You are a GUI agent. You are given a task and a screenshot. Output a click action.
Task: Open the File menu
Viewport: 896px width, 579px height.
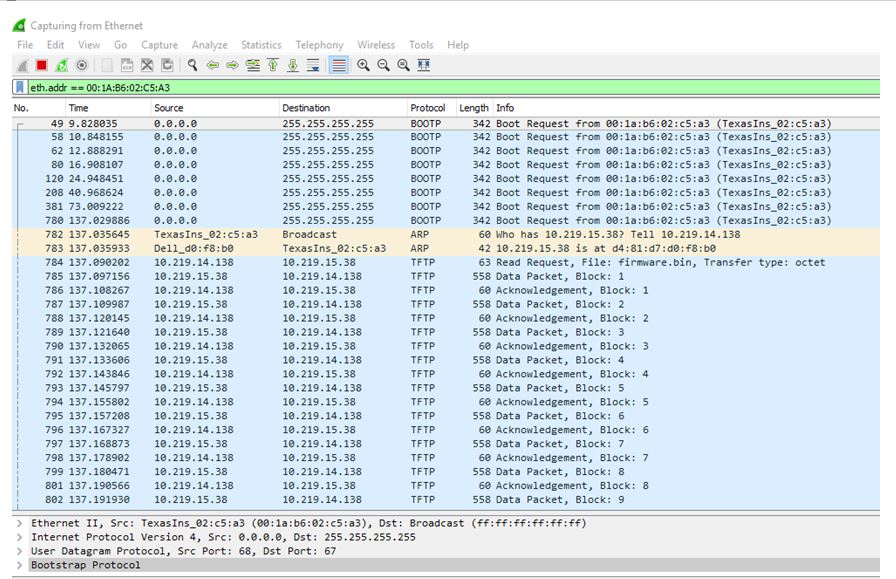tap(25, 45)
